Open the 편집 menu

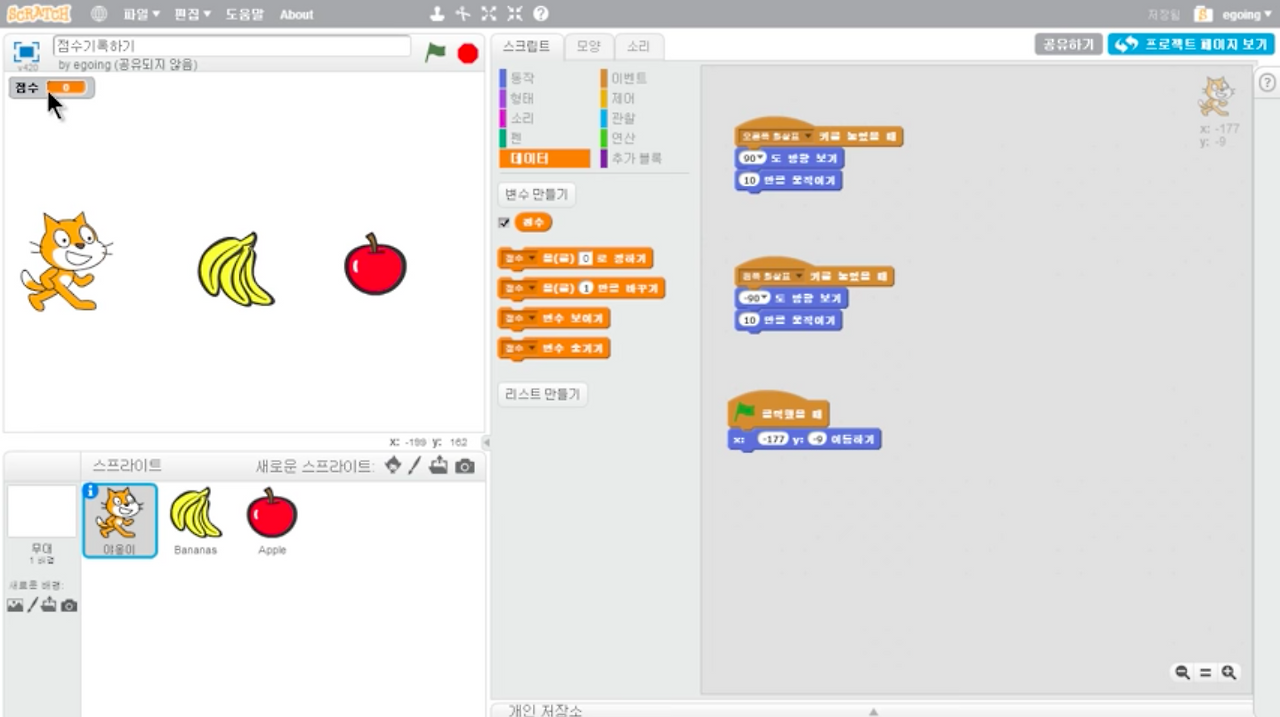click(x=193, y=14)
